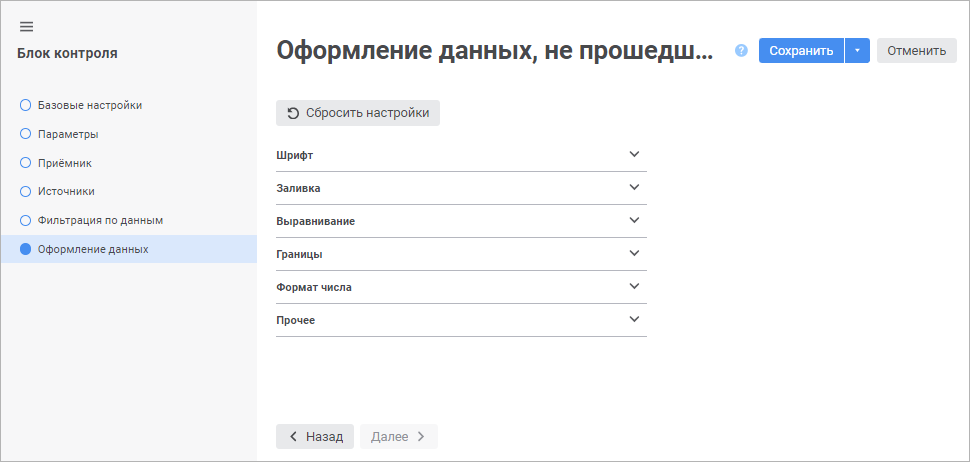
Task: Select the Приёмник step radio
Action: pyautogui.click(x=26, y=162)
